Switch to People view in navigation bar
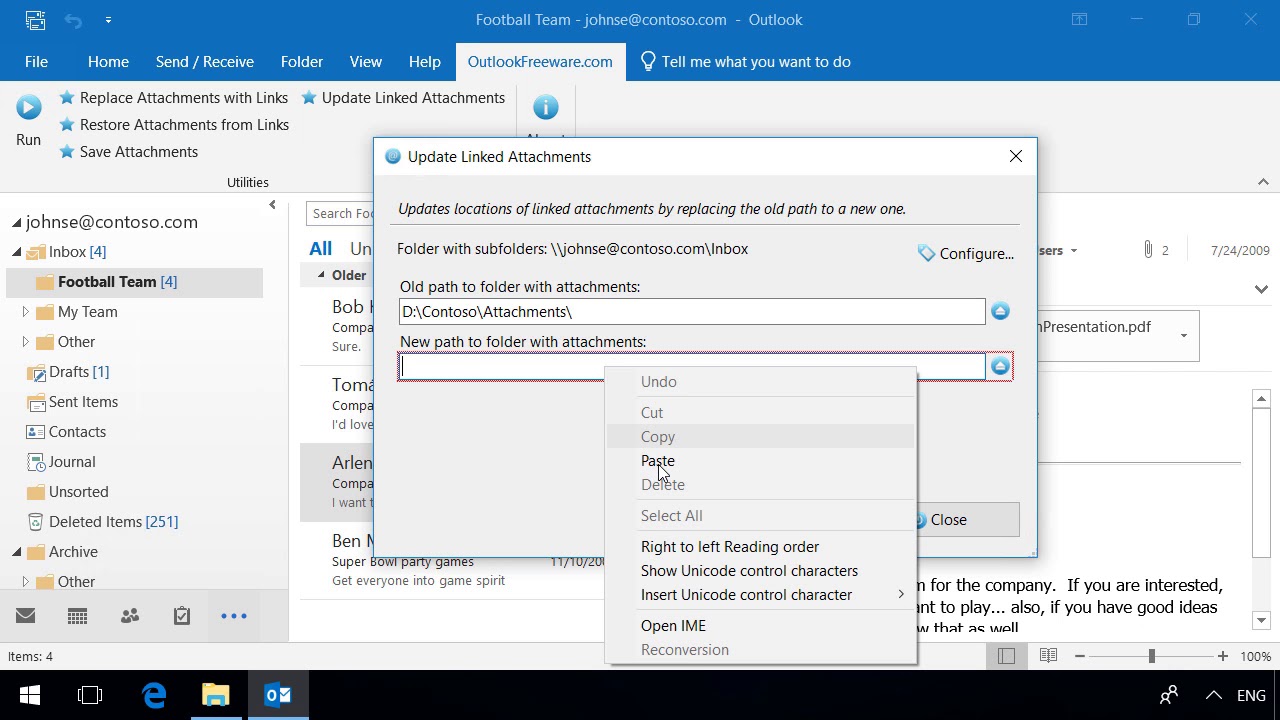 130,616
